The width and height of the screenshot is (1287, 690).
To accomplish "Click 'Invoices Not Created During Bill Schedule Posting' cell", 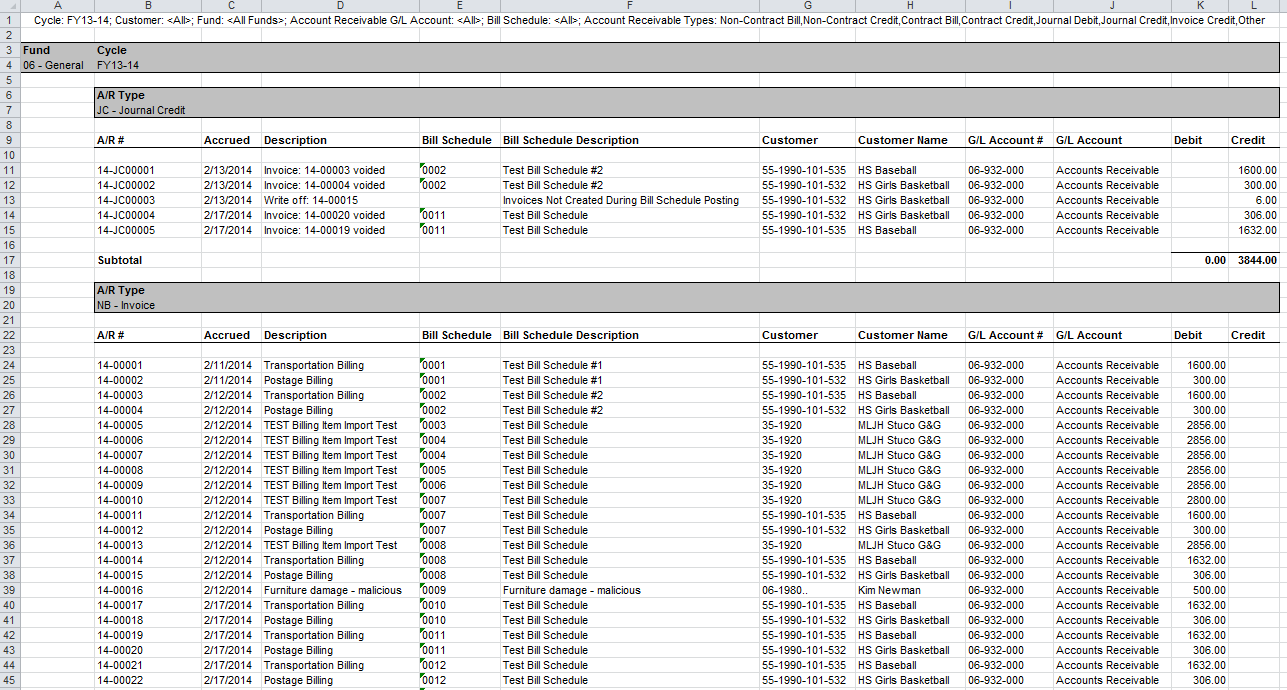I will pyautogui.click(x=620, y=200).
